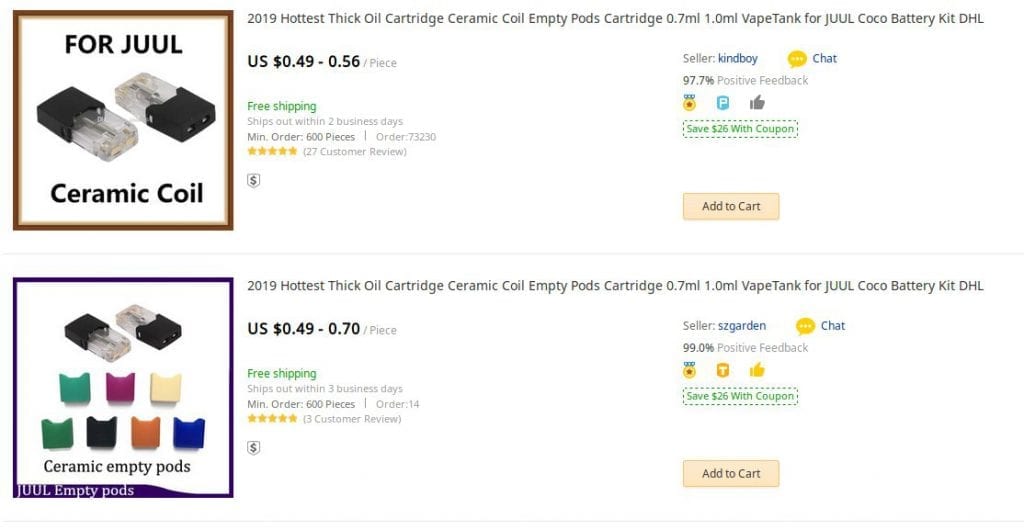Click the dollar icon under first listing
1024x530 pixels.
pos(254,181)
